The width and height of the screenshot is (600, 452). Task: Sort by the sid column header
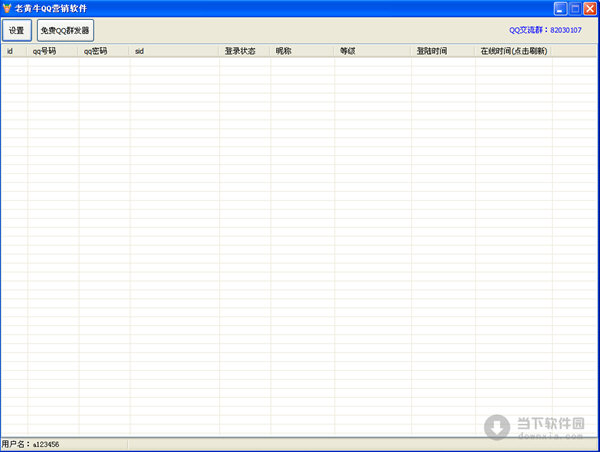pyautogui.click(x=174, y=51)
